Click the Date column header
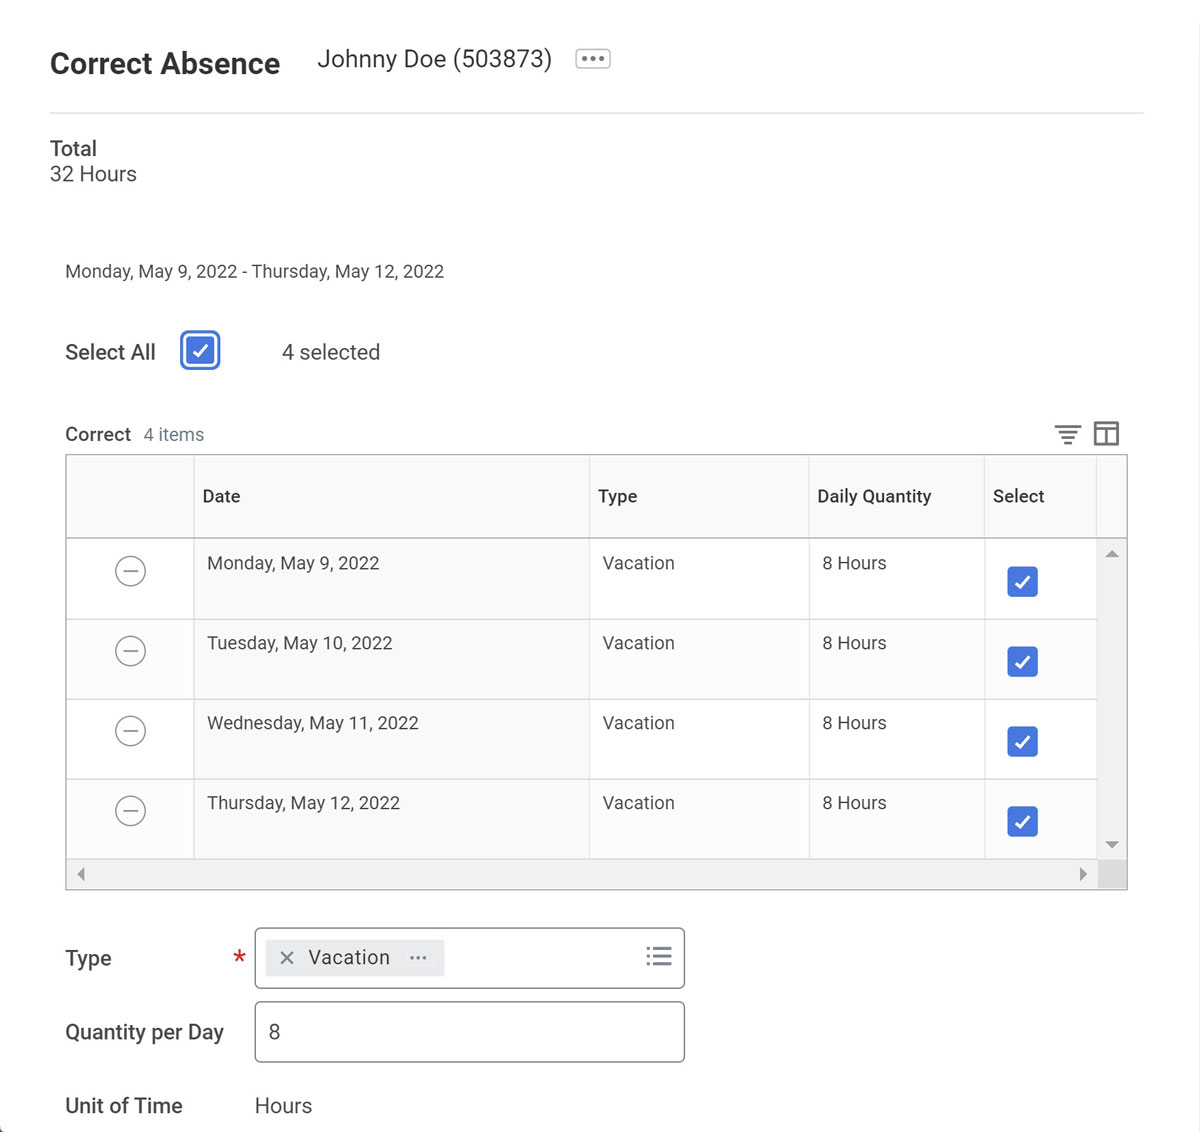The height and width of the screenshot is (1132, 1200). click(x=391, y=497)
